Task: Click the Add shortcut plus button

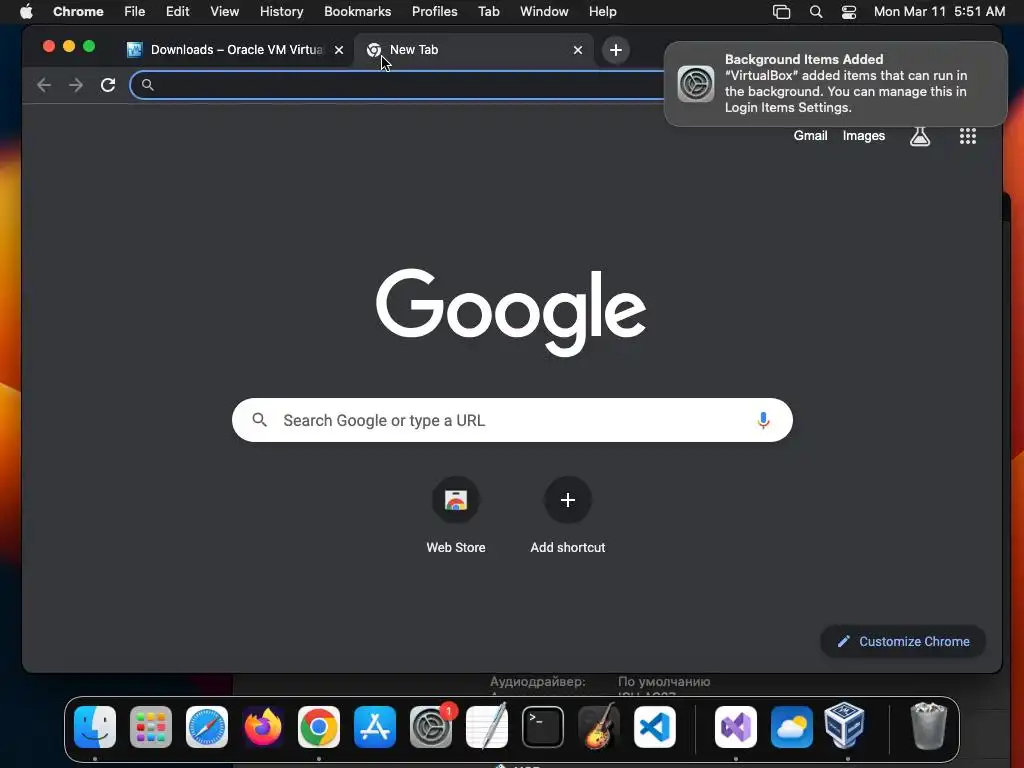Action: point(568,500)
